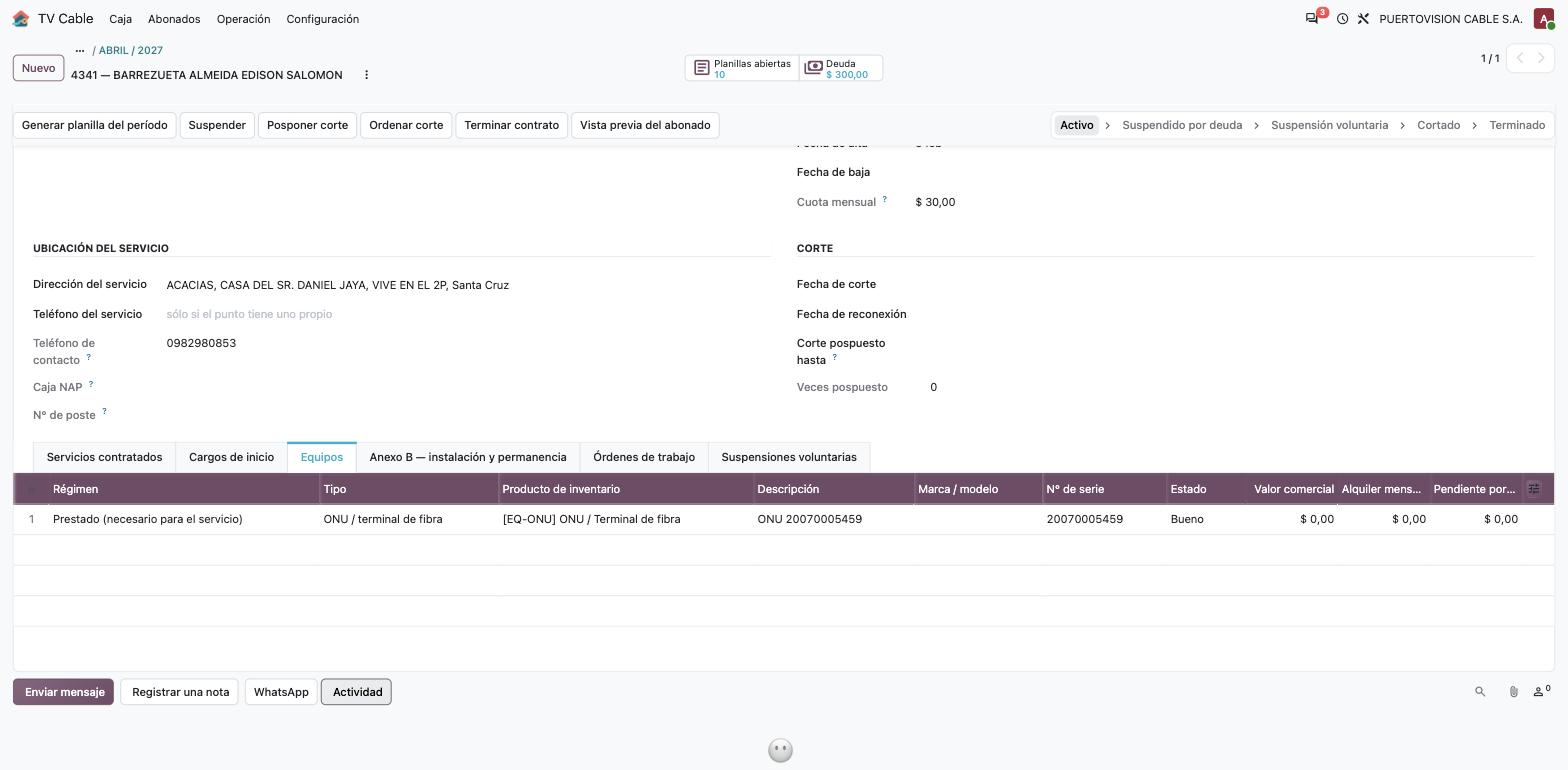The image size is (1568, 770).
Task: Click the Enviar mensaje button
Action: [x=64, y=692]
